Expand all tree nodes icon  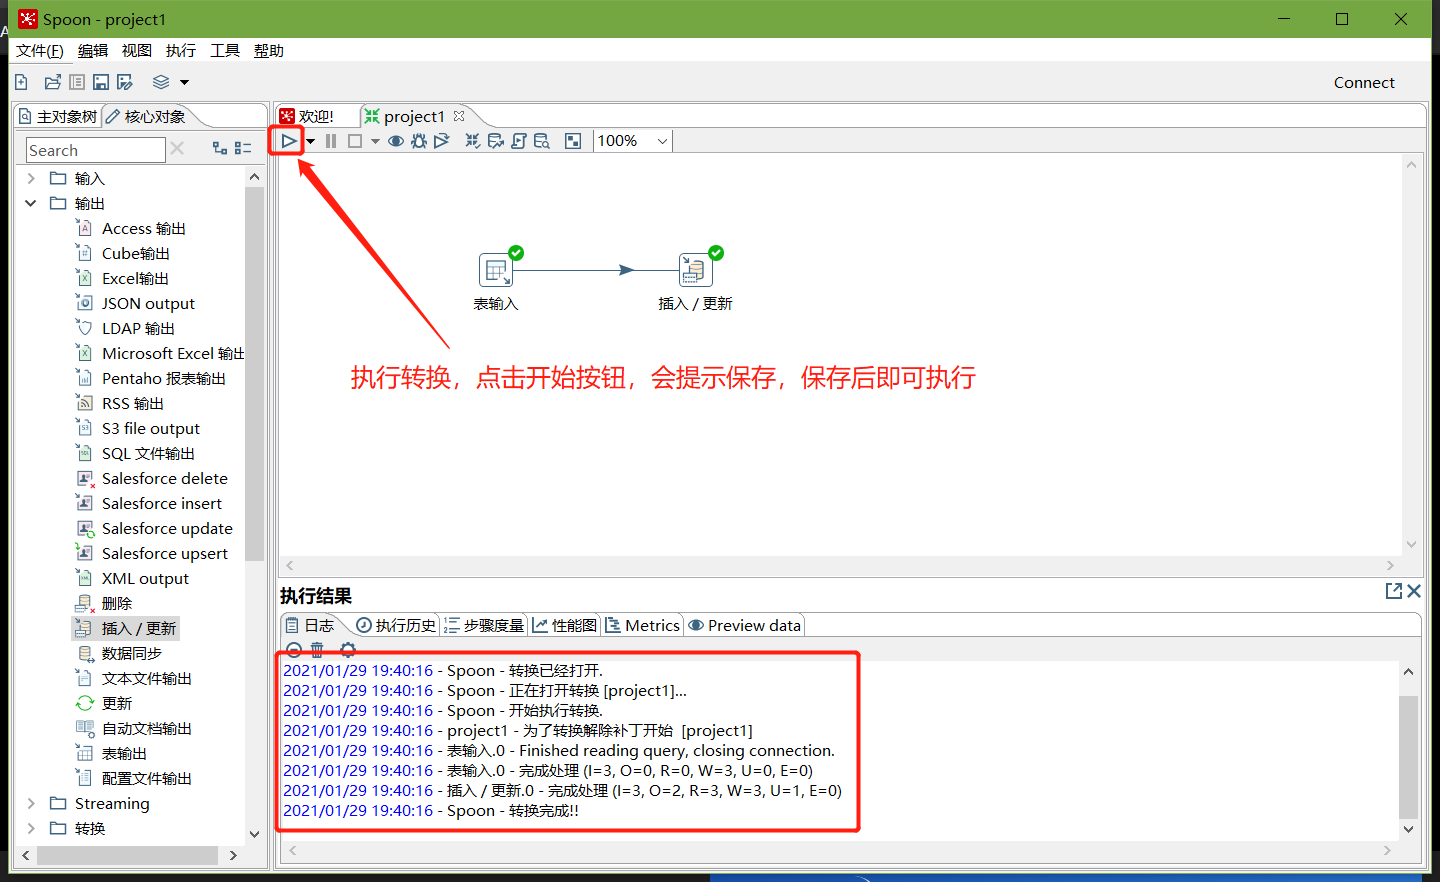220,148
